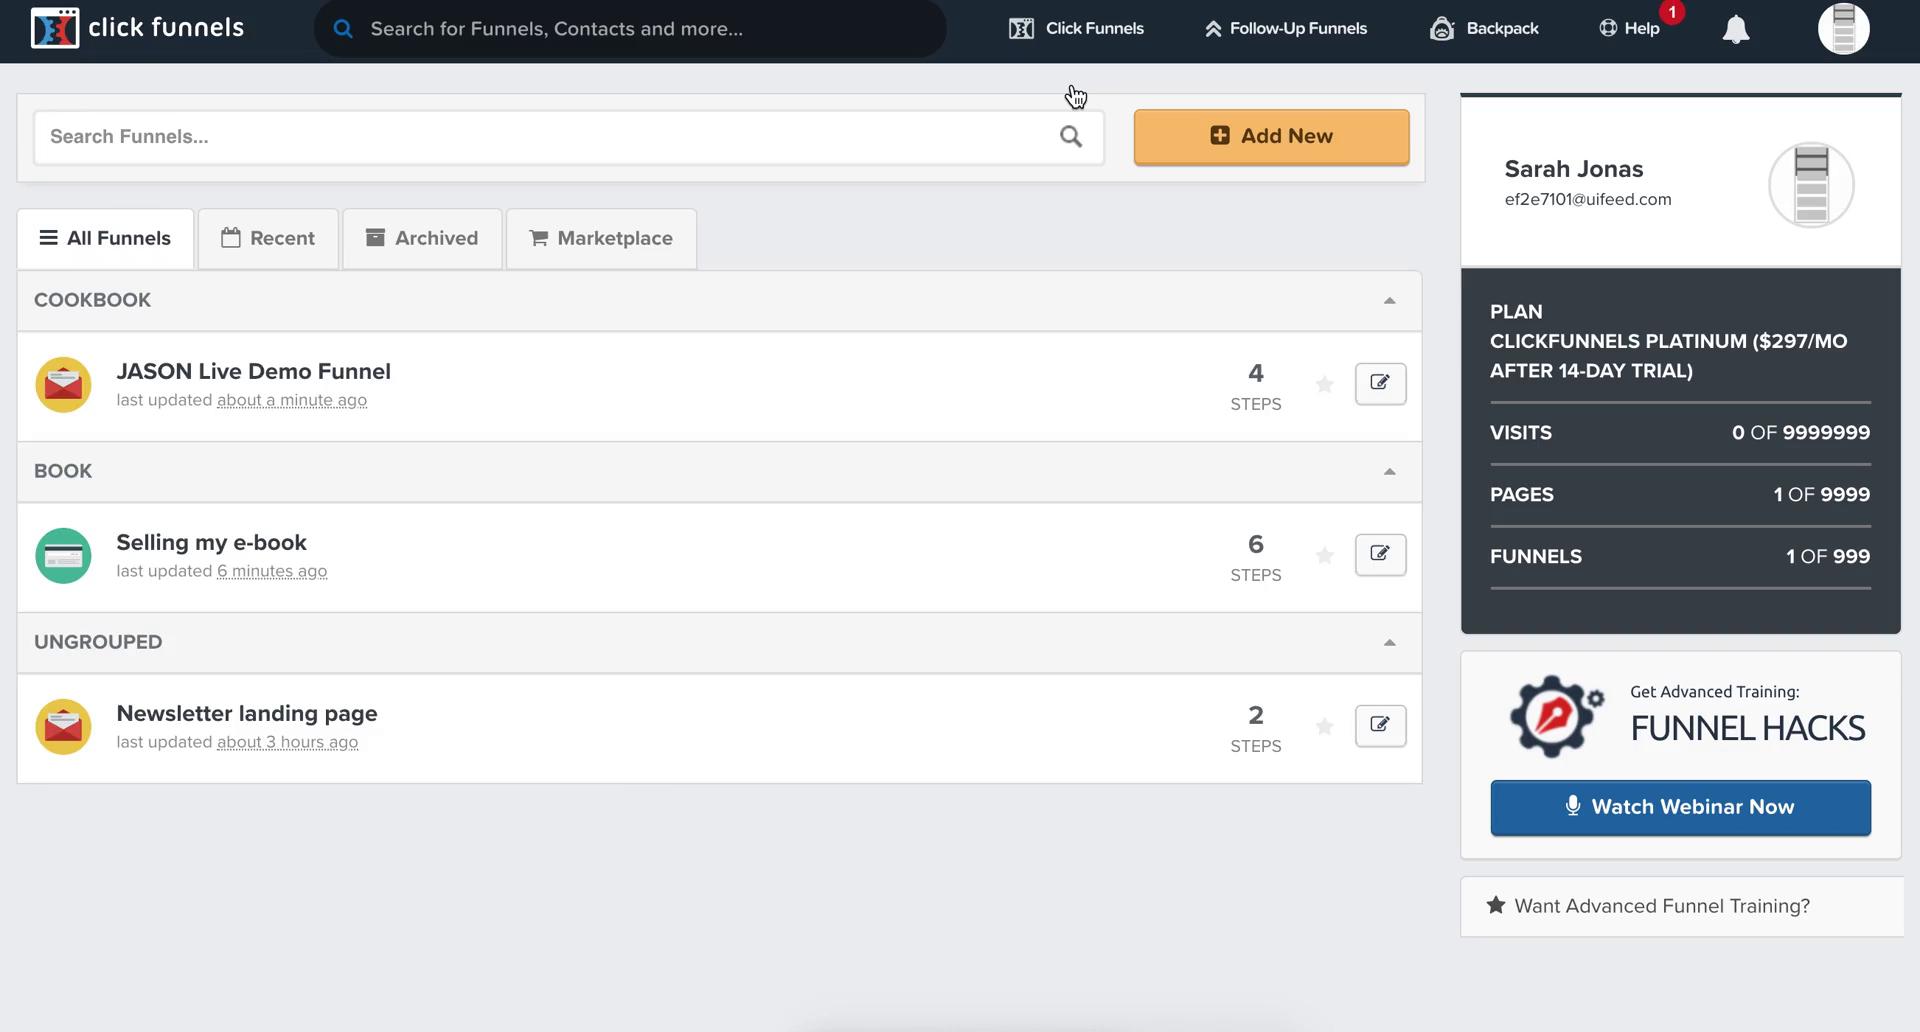This screenshot has height=1032, width=1920.
Task: Click the Add New button
Action: click(x=1271, y=137)
